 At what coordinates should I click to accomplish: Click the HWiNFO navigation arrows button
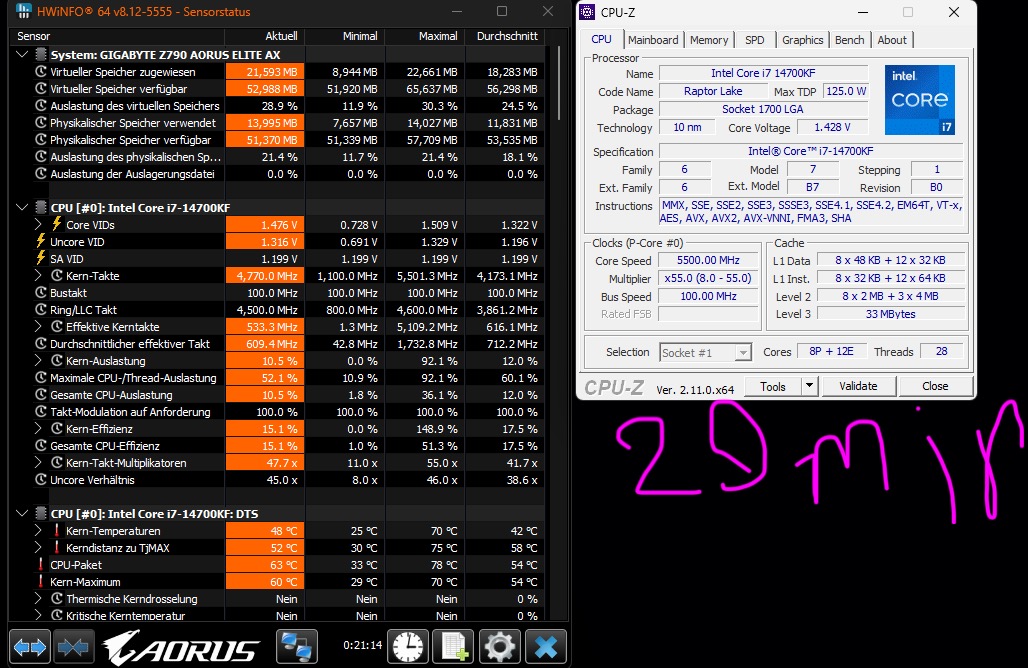(30, 647)
